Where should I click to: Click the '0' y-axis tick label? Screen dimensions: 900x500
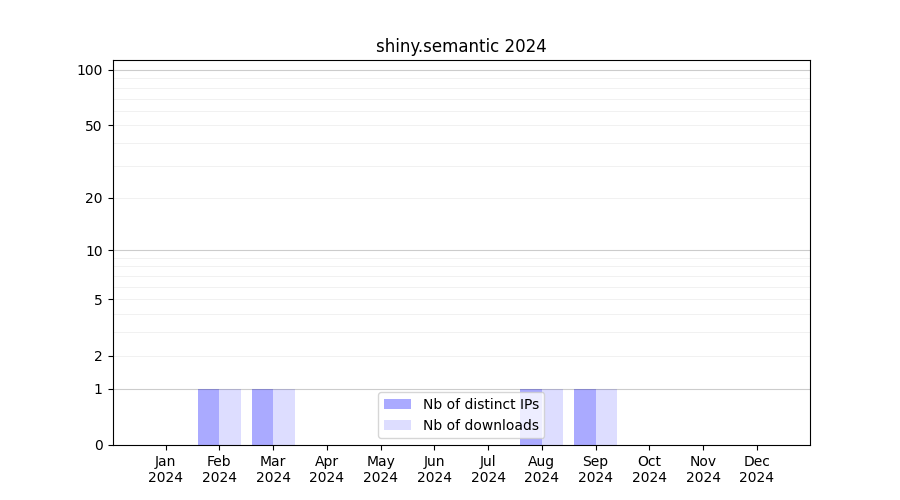click(98, 445)
